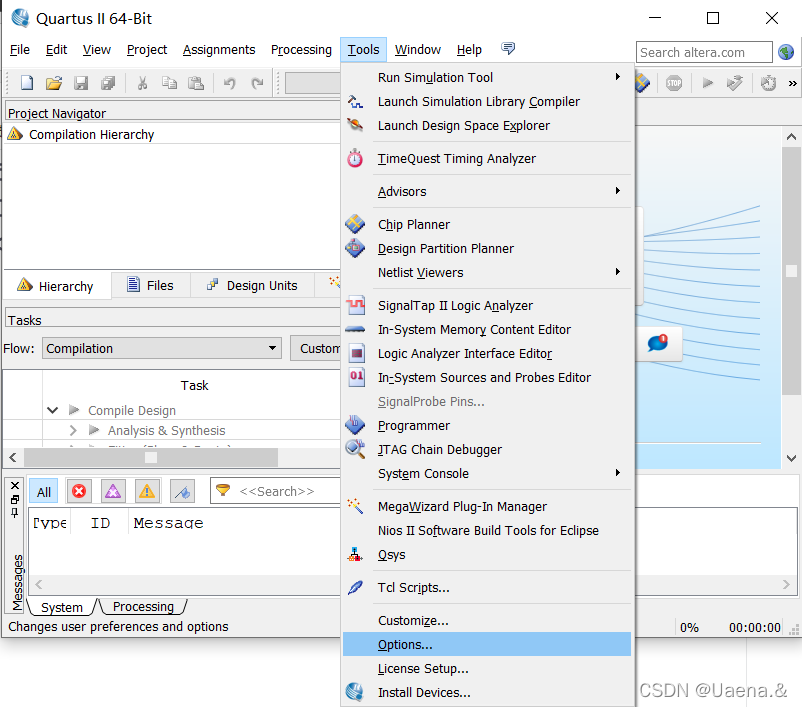
Task: Open Tcl Scripts... dialog
Action: (x=486, y=588)
